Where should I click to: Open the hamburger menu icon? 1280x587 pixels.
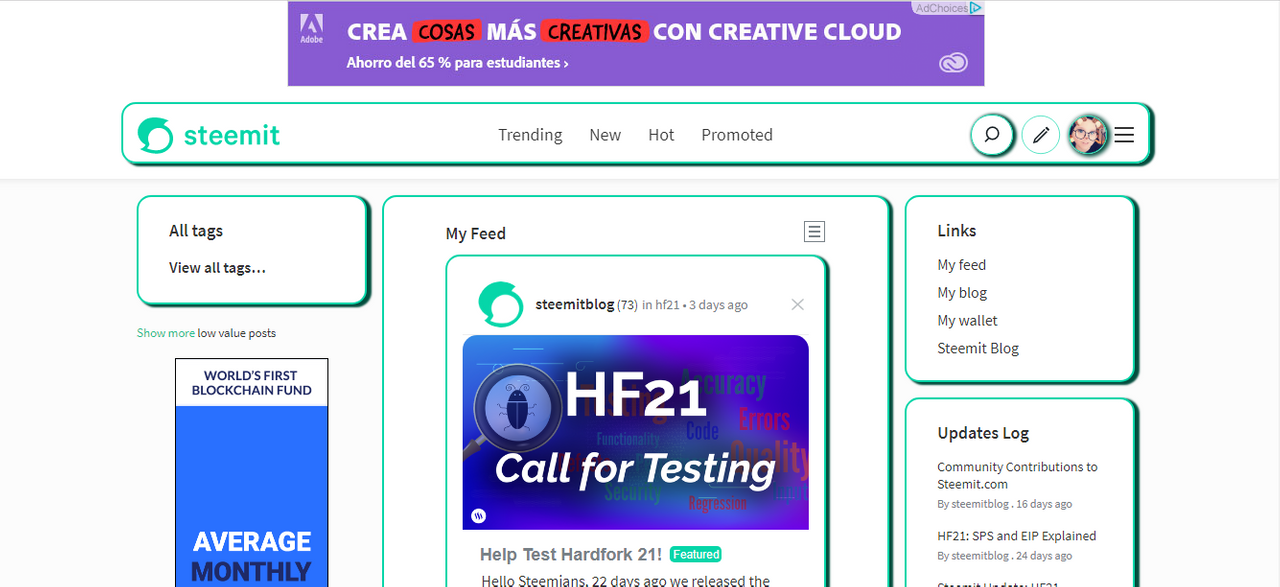click(x=1124, y=135)
